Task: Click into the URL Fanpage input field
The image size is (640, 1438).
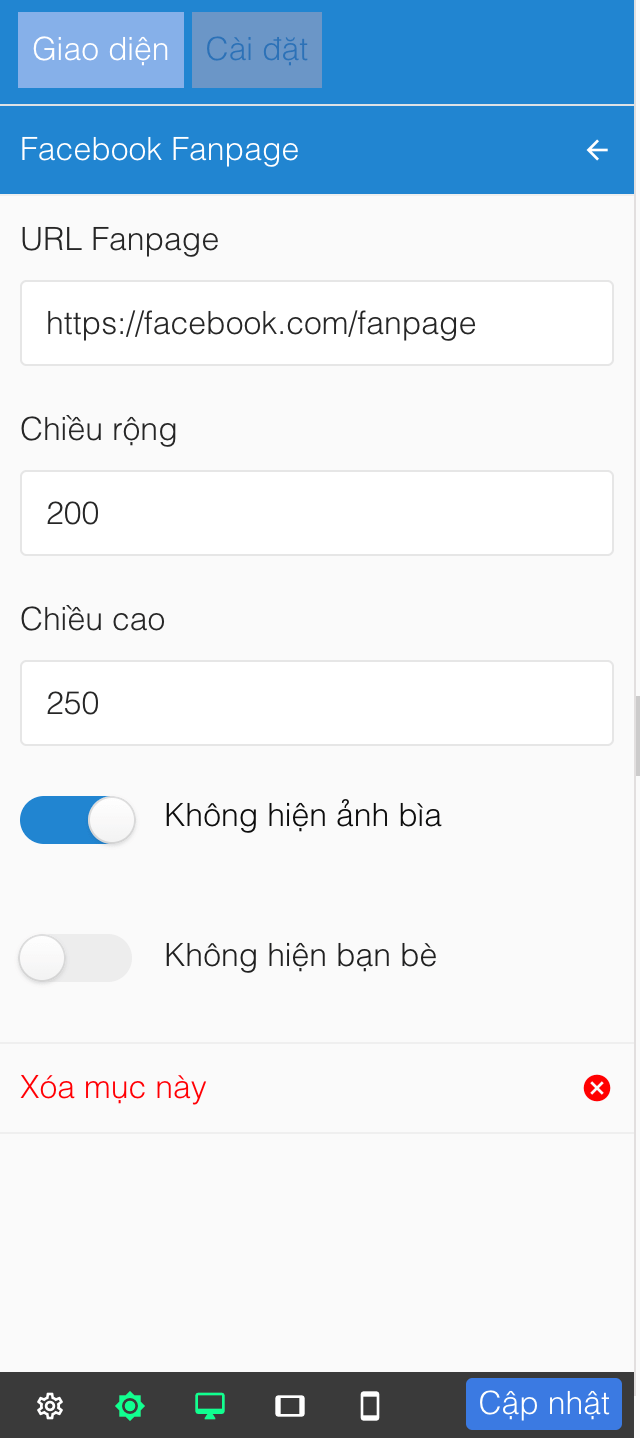Action: click(316, 323)
